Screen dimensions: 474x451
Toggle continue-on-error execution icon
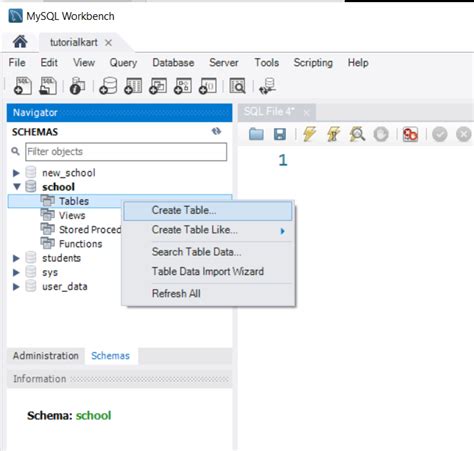pos(410,135)
